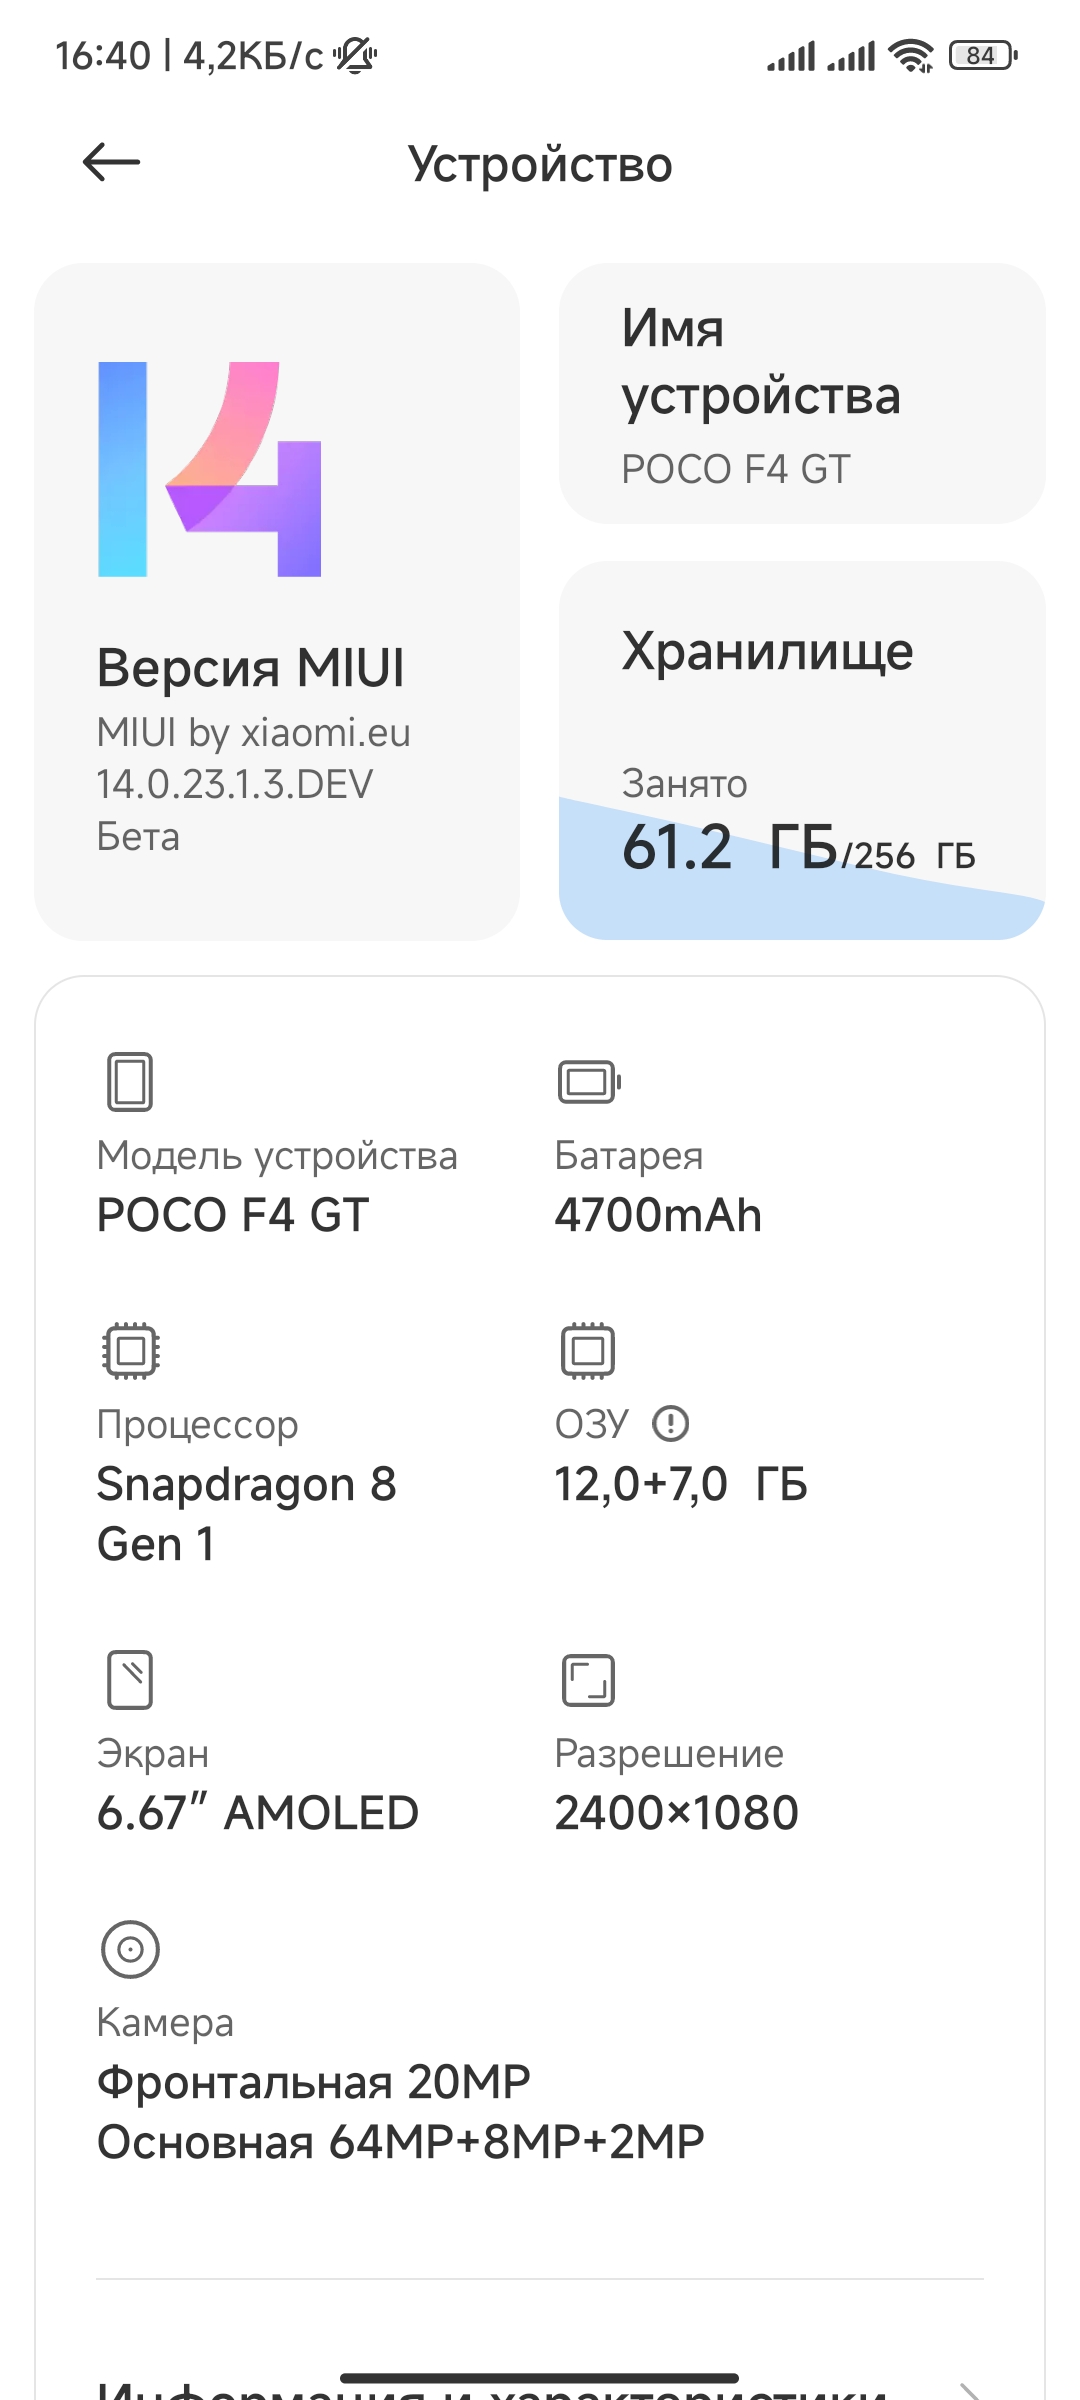1080x2400 pixels.
Task: Tap the Устройство page title
Action: (x=540, y=164)
